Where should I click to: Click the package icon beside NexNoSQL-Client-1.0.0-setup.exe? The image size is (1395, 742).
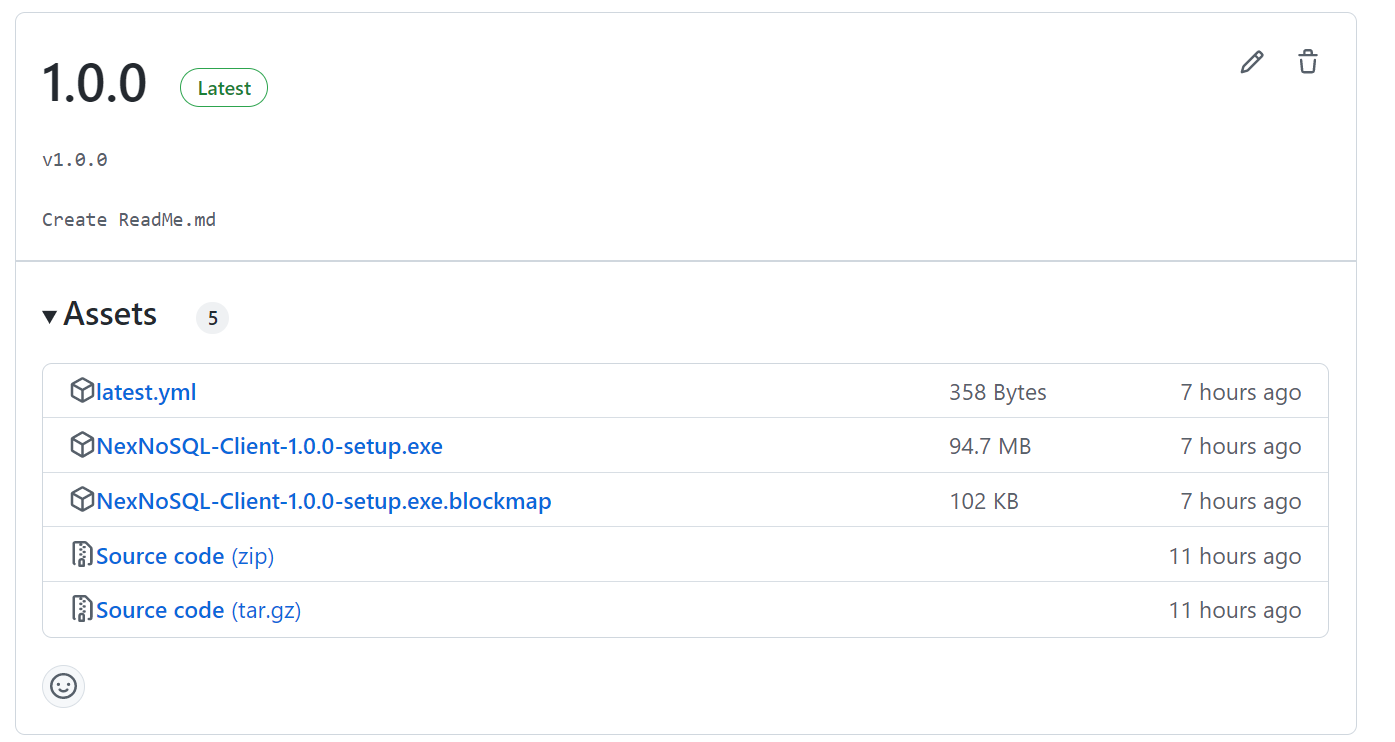(x=82, y=445)
